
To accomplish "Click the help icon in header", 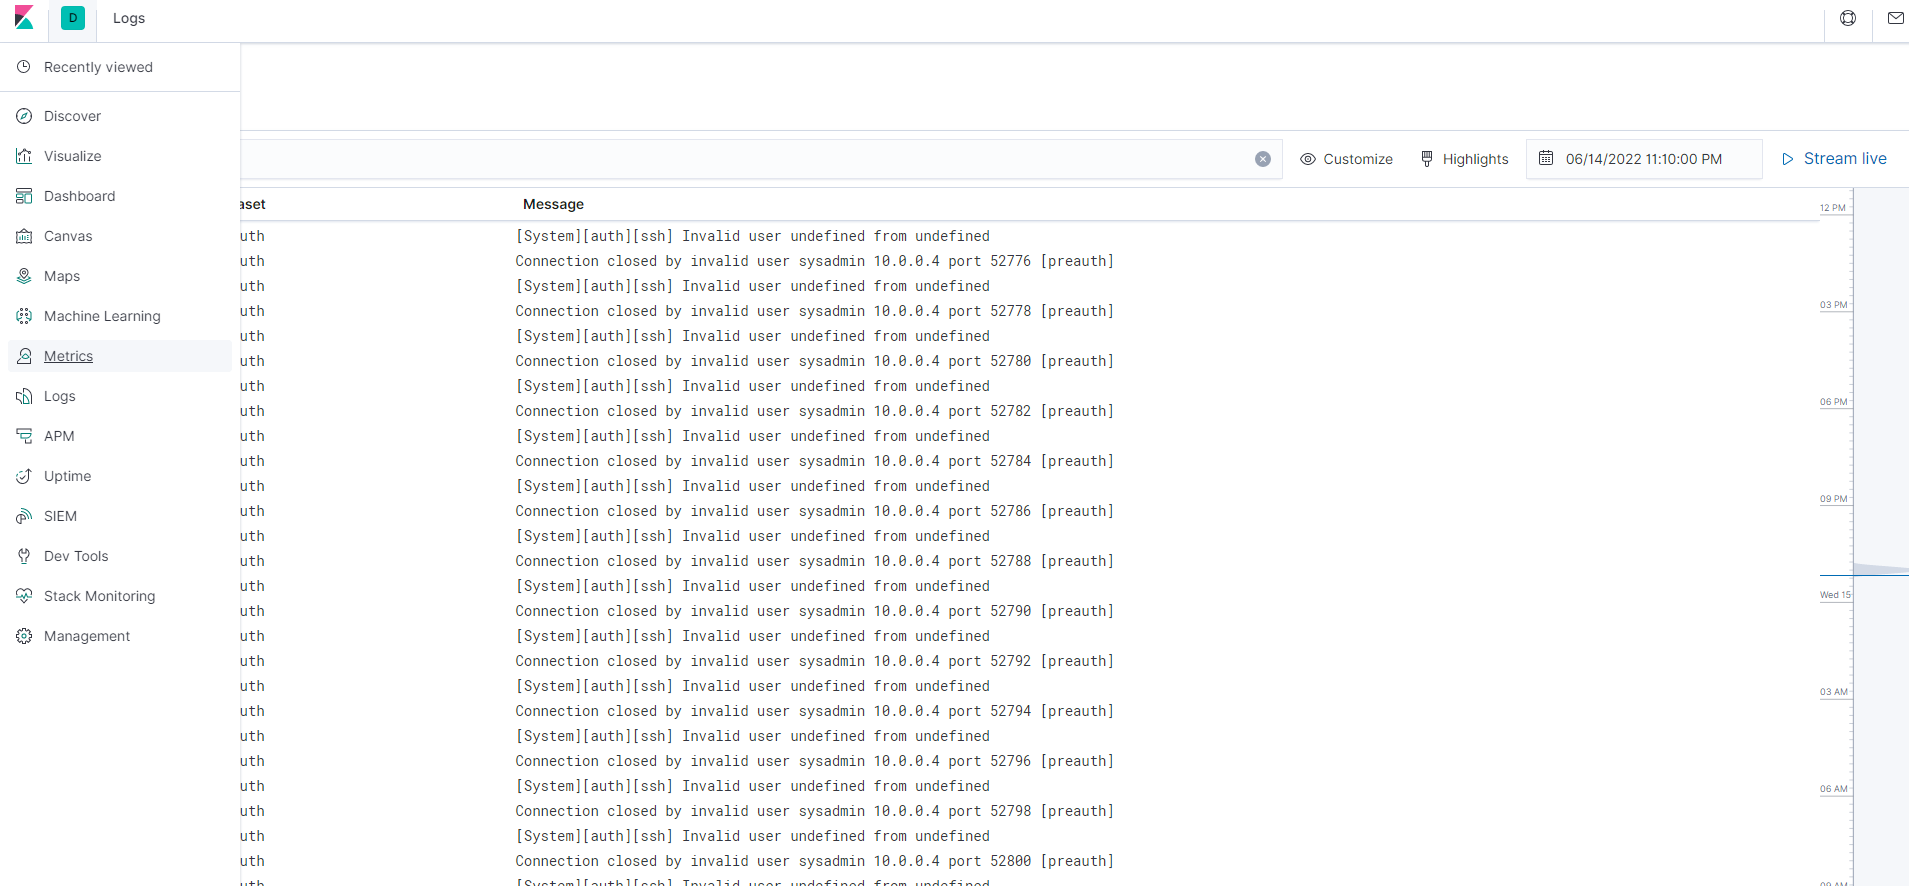I will [1848, 18].
